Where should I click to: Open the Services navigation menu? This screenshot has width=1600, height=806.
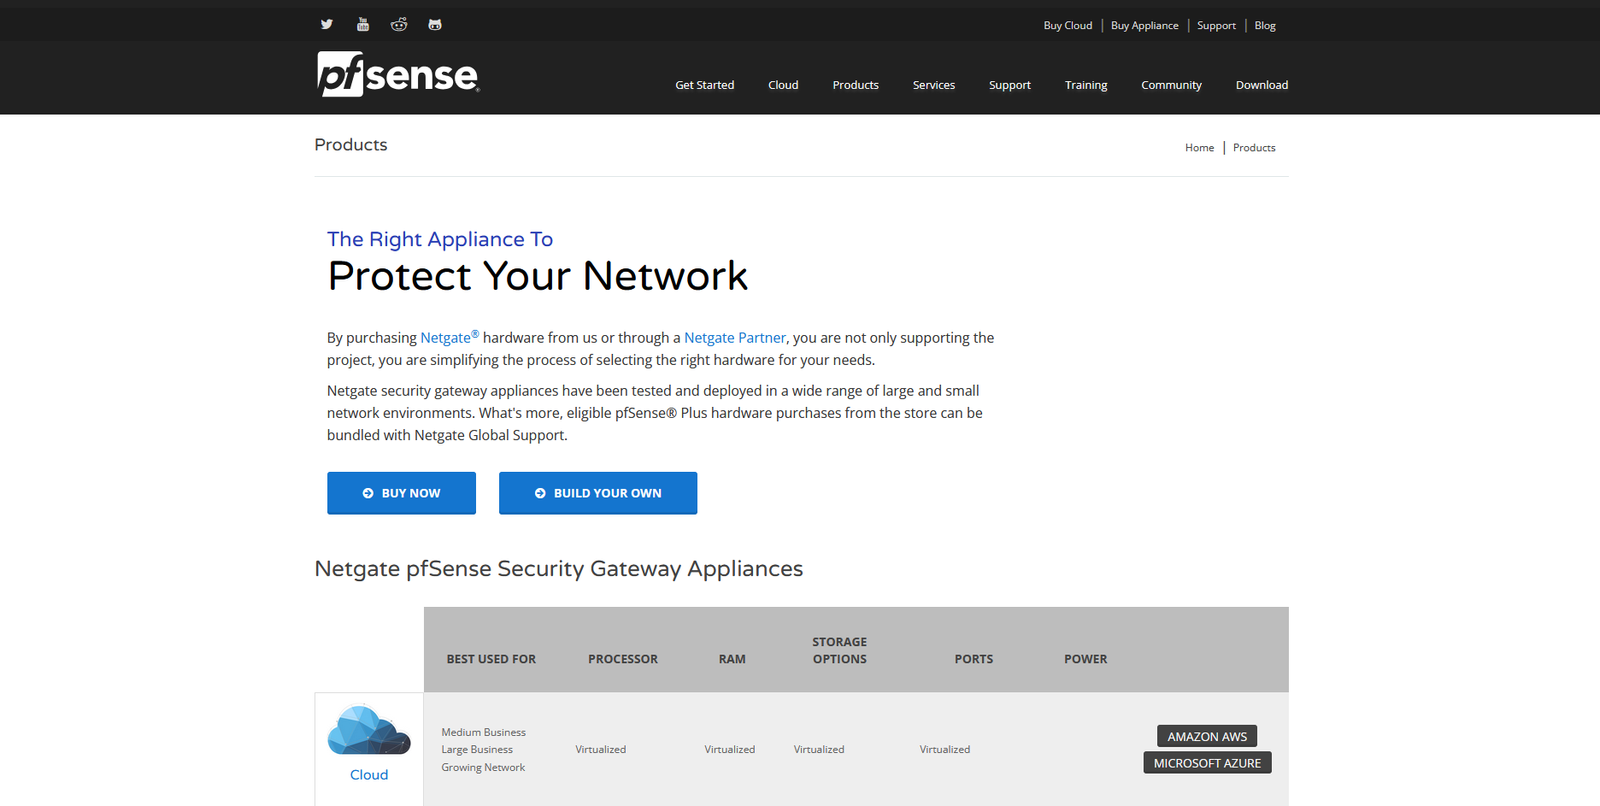tap(934, 85)
